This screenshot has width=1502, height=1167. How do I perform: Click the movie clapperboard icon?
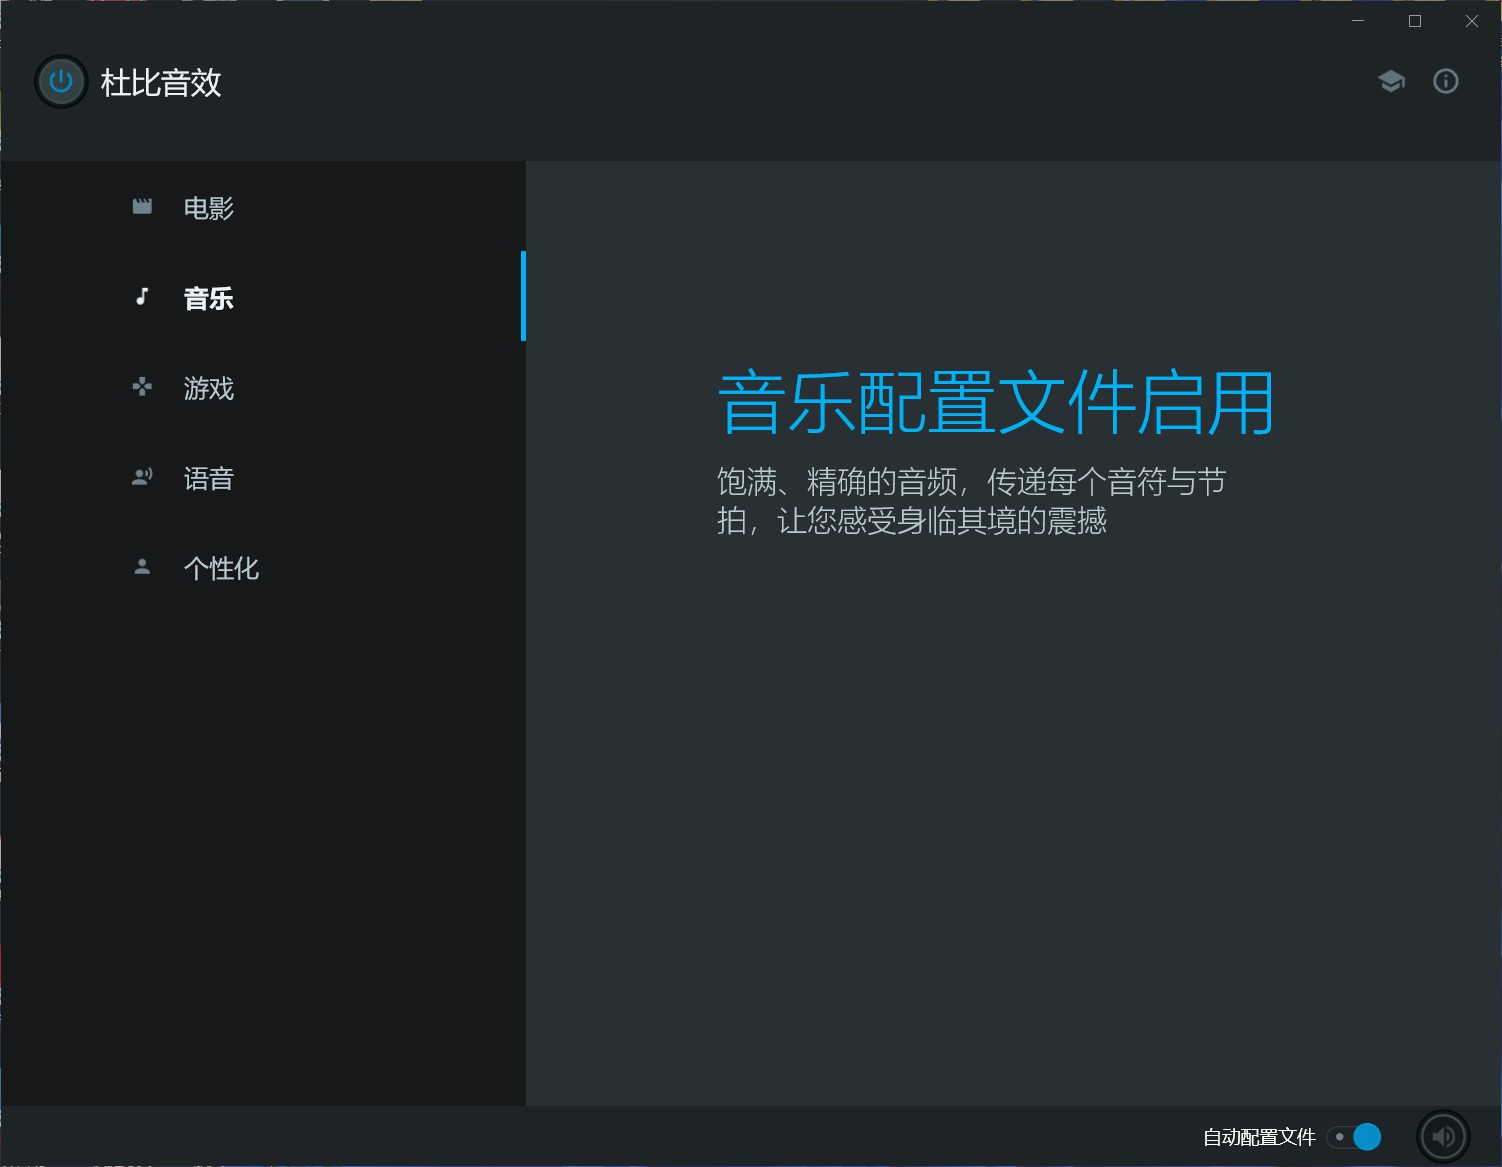(142, 206)
